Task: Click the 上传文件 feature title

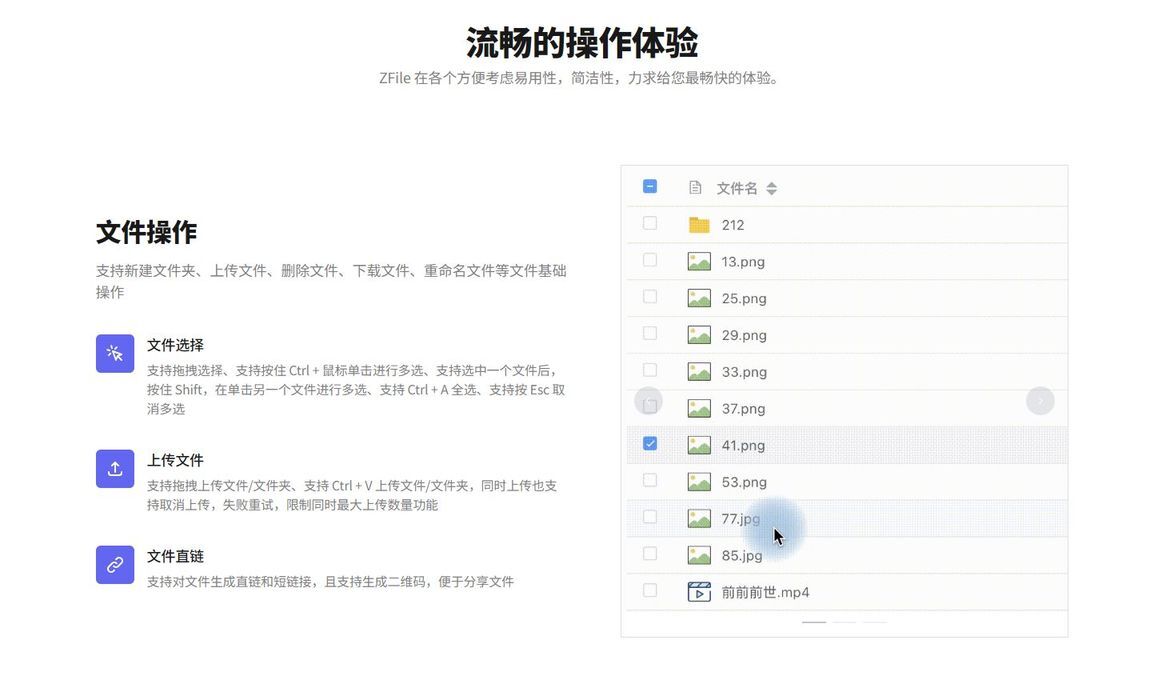Action: (175, 461)
